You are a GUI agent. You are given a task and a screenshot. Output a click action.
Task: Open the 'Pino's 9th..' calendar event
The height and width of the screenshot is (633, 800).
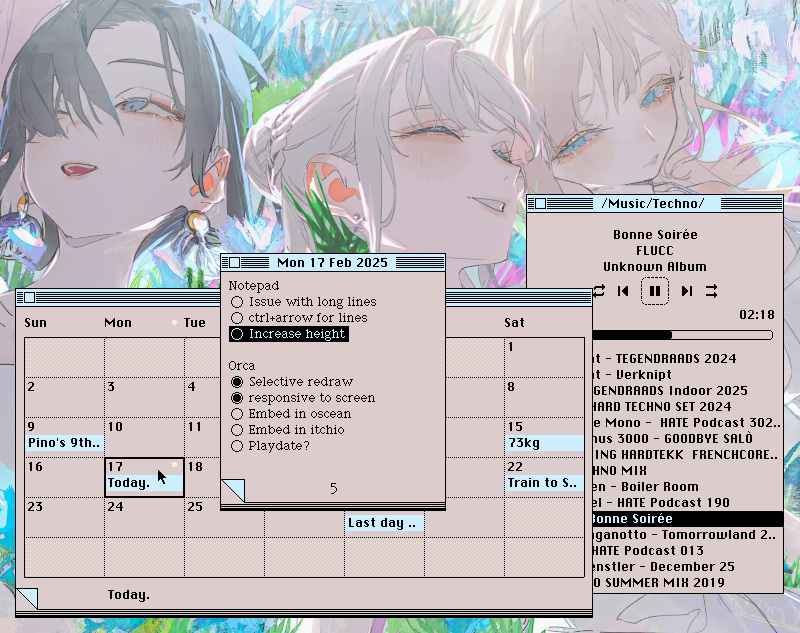pyautogui.click(x=64, y=443)
